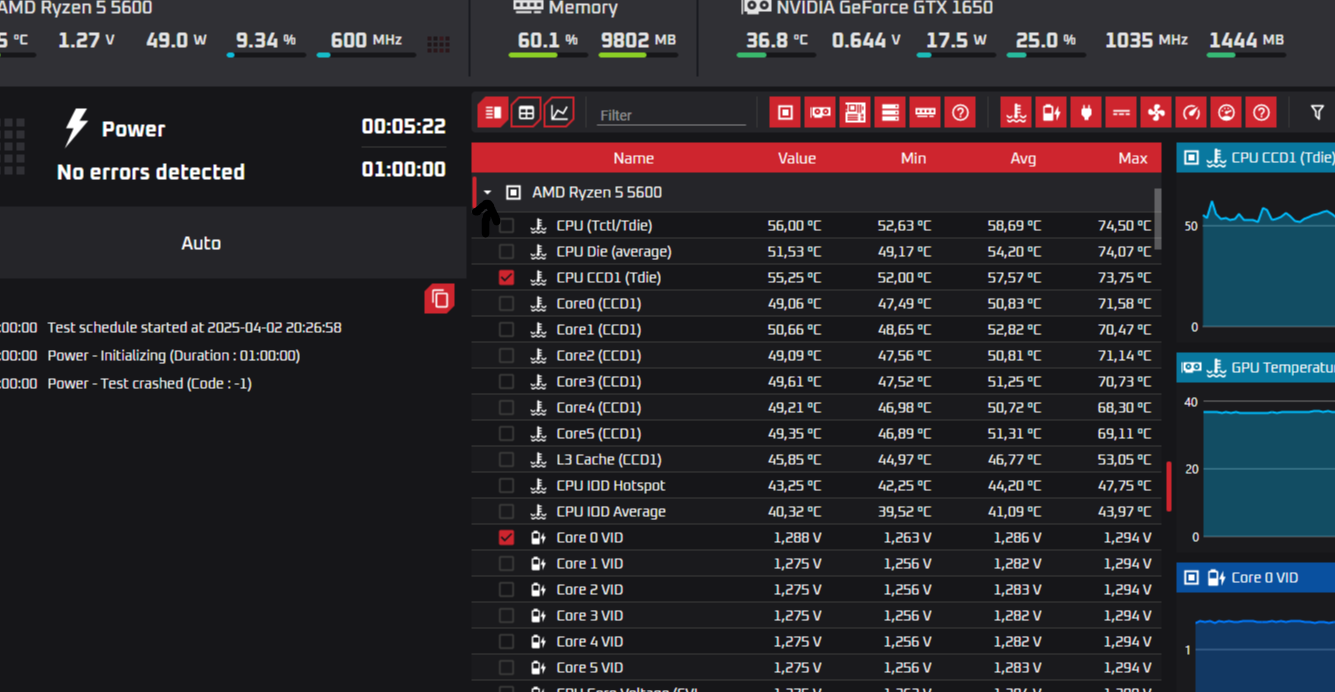Click the total duration 01:00:00
The width and height of the screenshot is (1335, 692).
[403, 170]
